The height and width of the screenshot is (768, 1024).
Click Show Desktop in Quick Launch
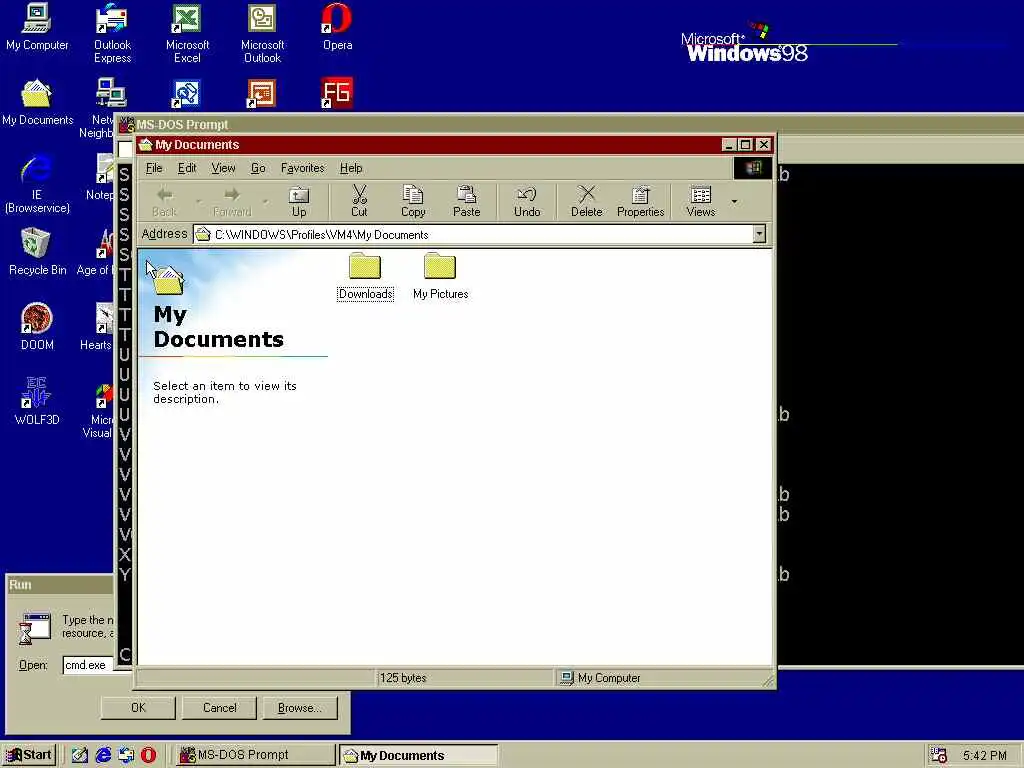(80, 755)
